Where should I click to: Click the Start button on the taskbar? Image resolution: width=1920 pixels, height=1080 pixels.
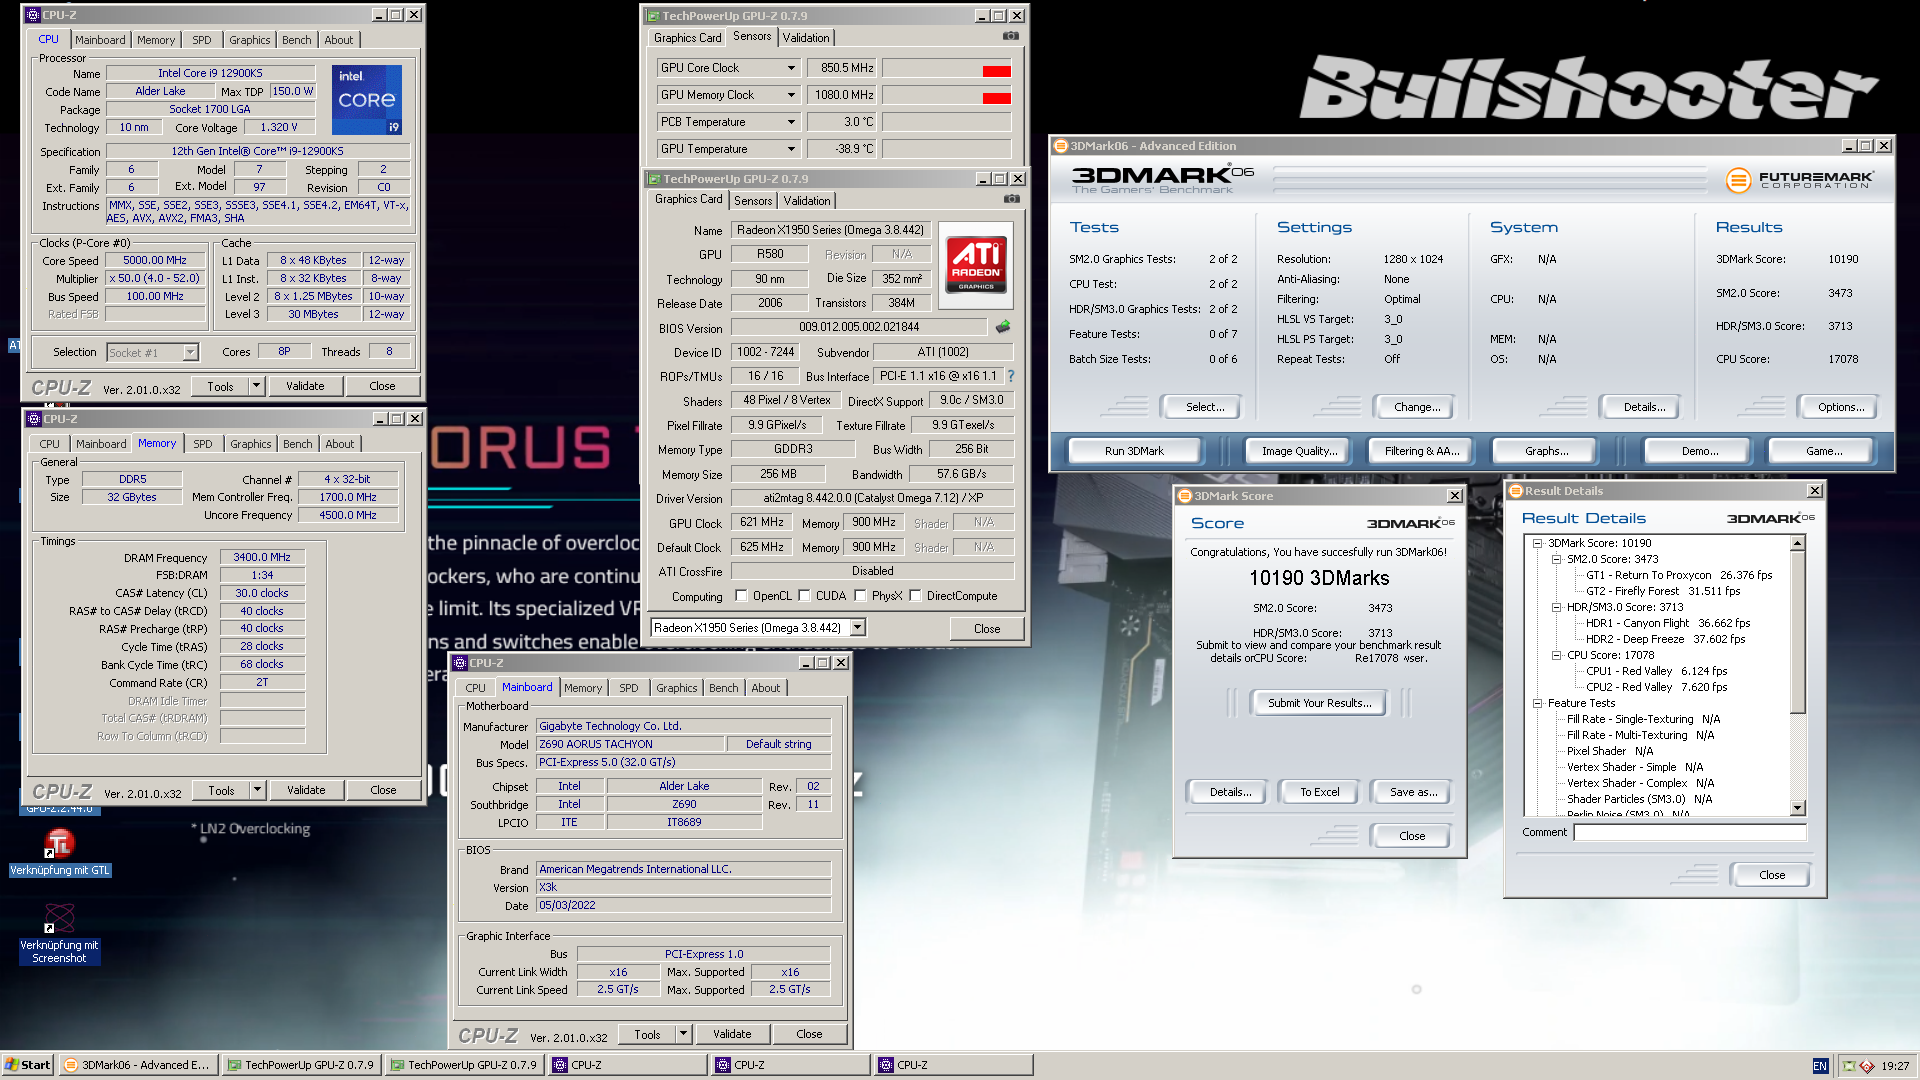point(28,1065)
